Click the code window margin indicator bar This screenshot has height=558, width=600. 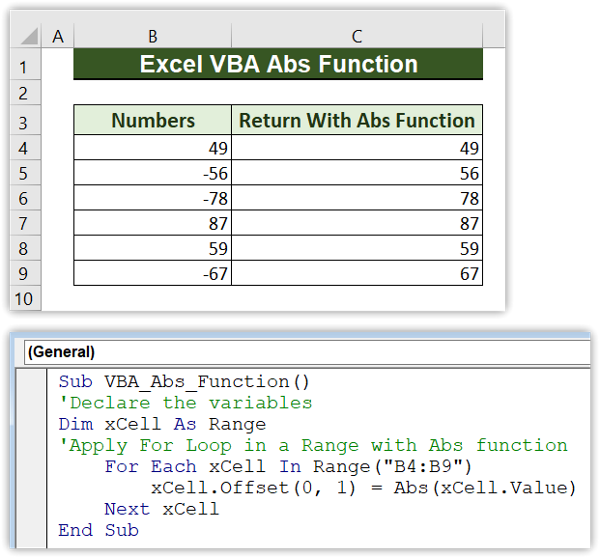click(x=32, y=458)
